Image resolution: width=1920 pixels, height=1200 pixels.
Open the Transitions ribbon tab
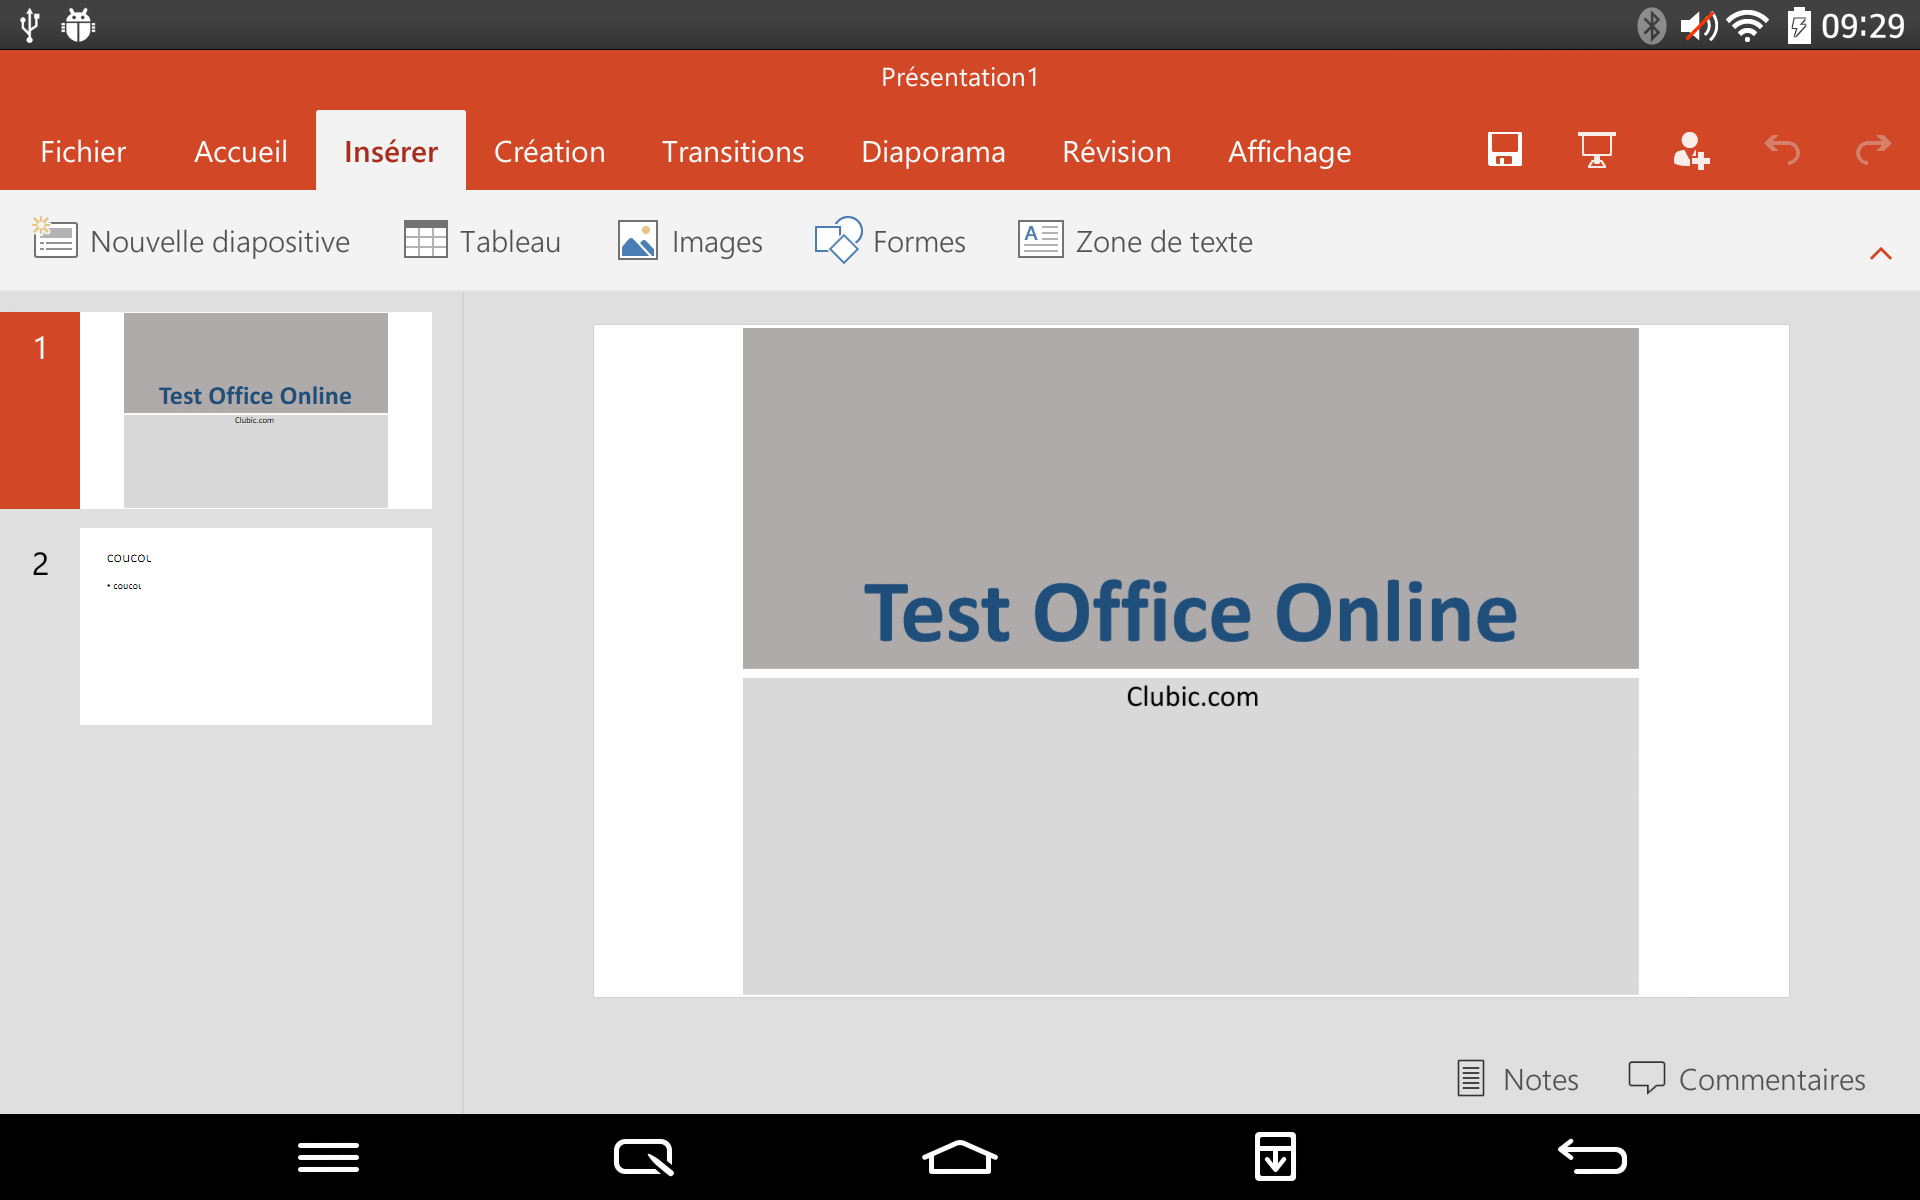(731, 149)
